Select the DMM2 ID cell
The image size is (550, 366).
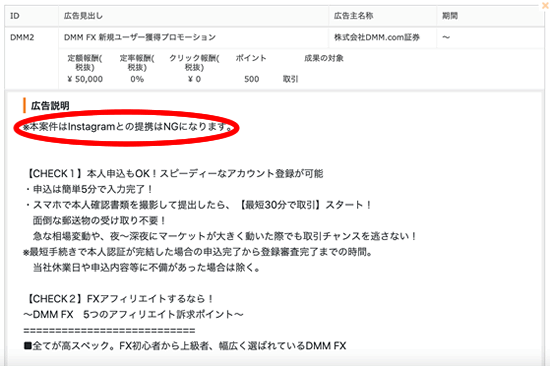[22, 37]
